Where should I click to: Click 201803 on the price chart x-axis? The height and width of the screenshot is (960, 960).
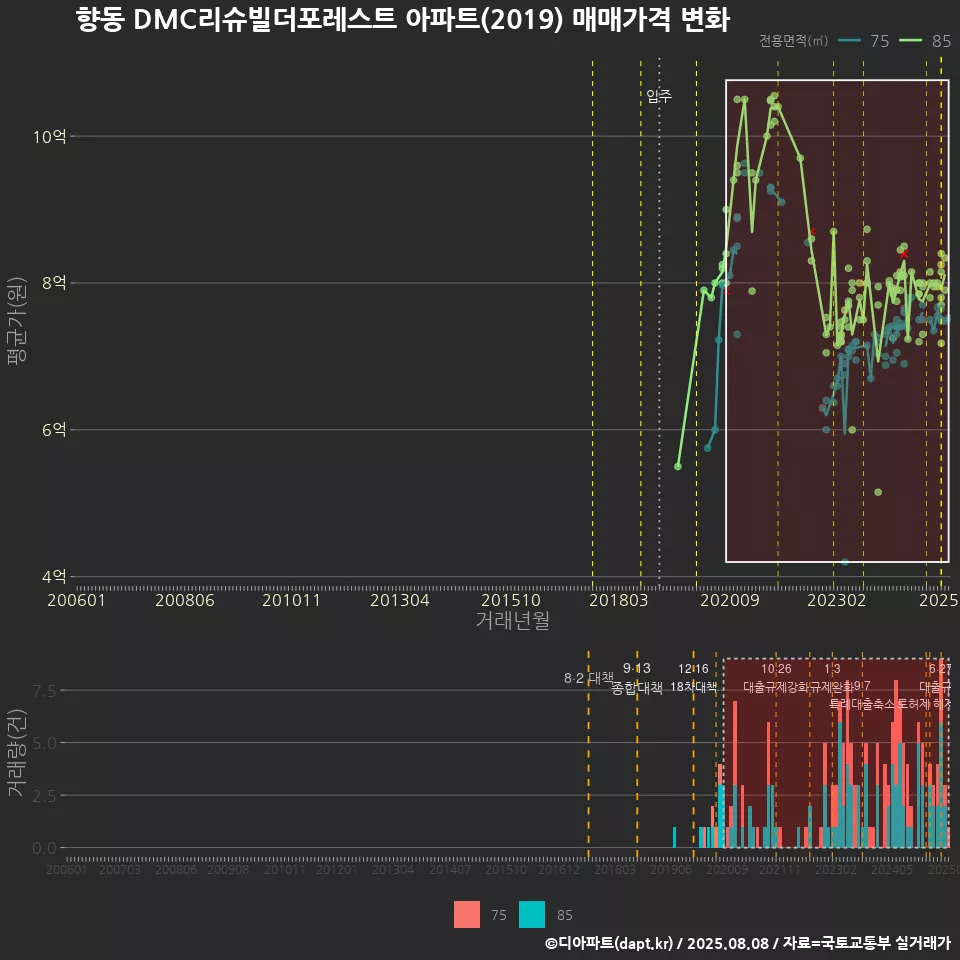(x=618, y=600)
